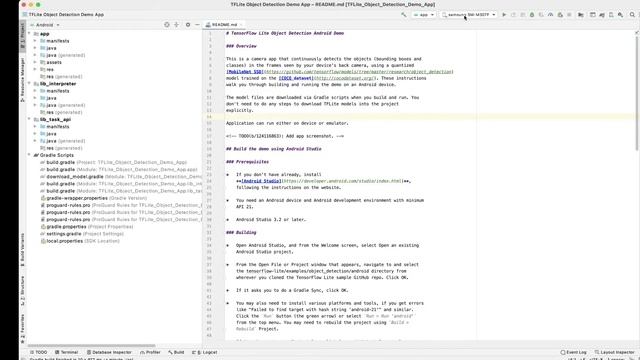Screen dimensions: 640x360
Task: Click the '### Building' heading line
Action: (241, 233)
